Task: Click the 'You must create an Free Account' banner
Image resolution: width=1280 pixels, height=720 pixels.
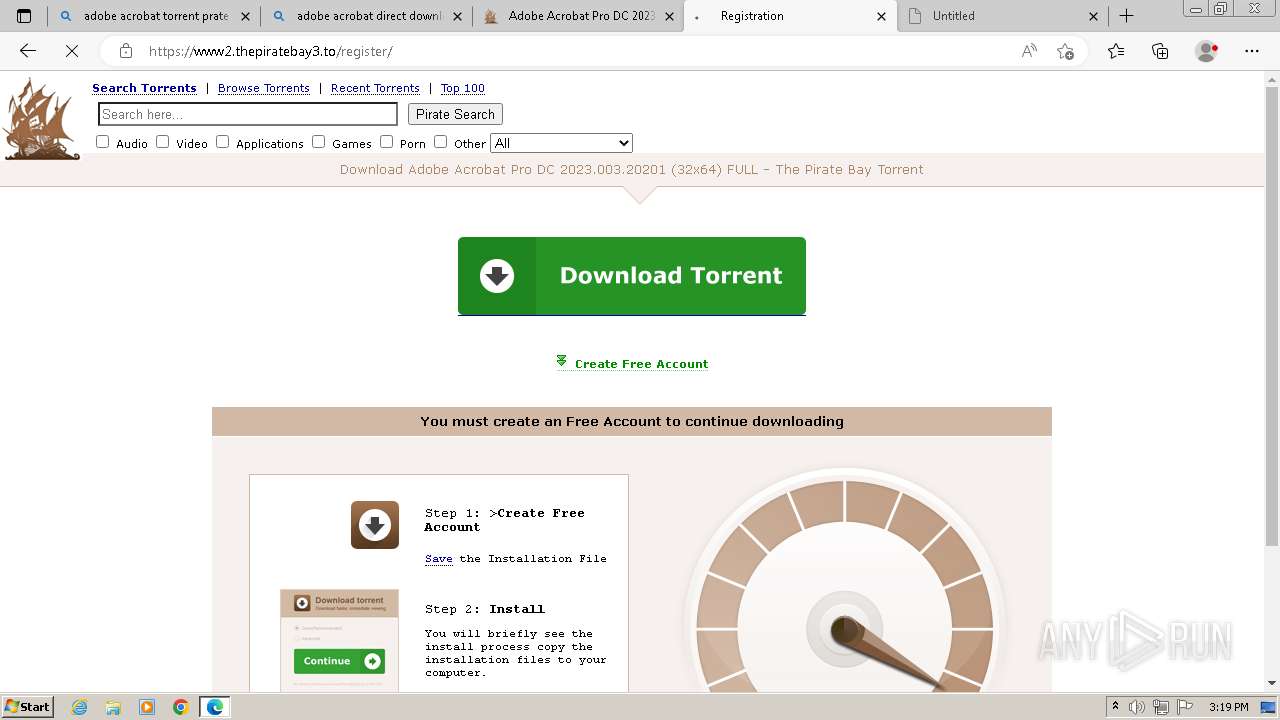Action: (x=632, y=421)
